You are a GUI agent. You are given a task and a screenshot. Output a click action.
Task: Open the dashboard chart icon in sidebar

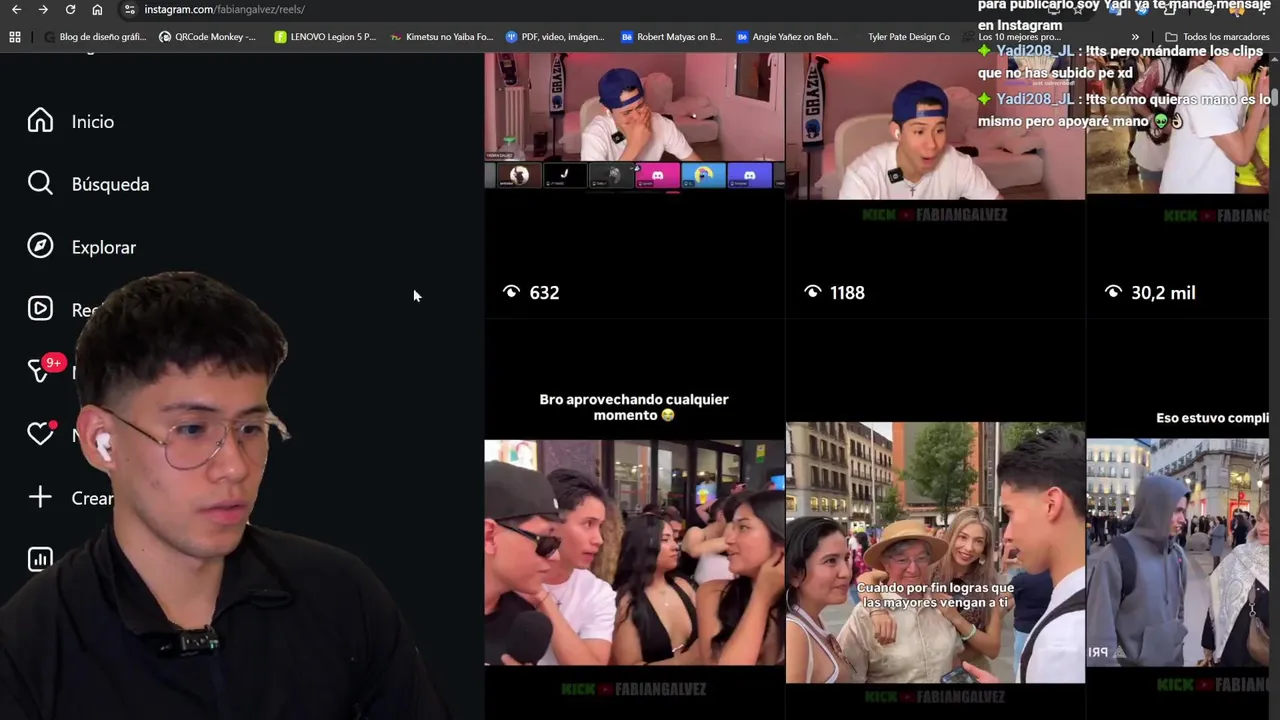point(40,559)
